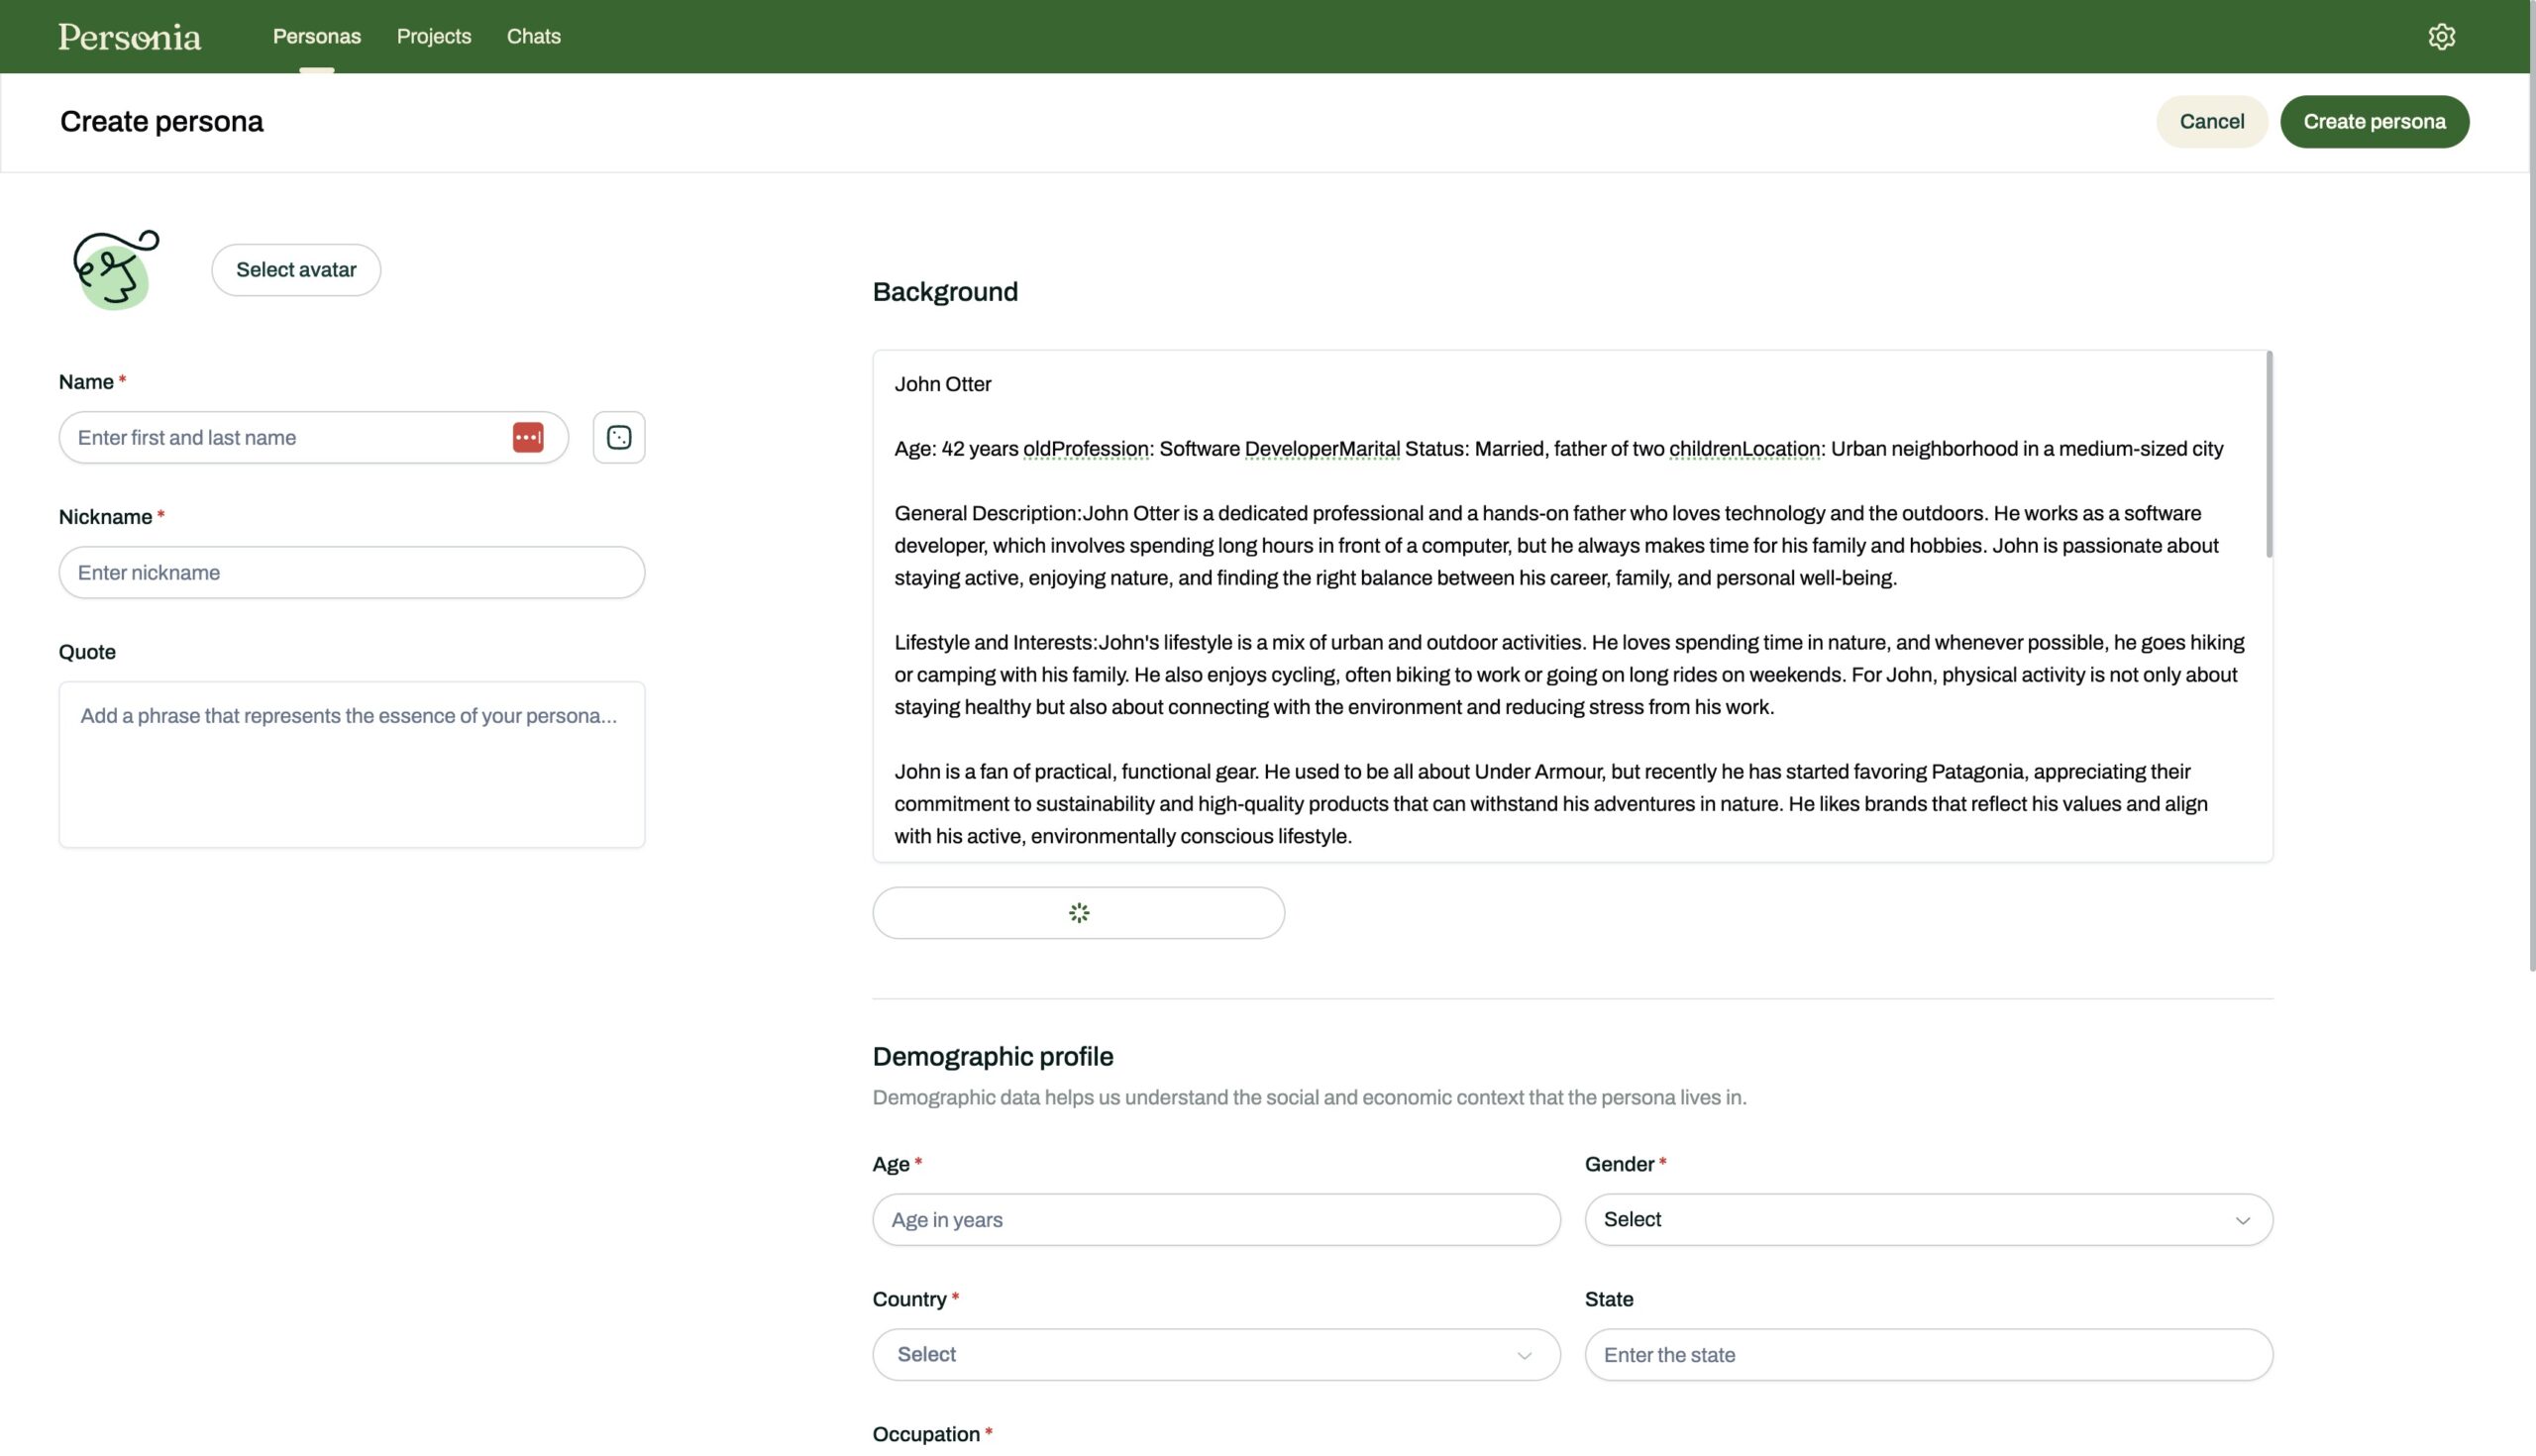
Task: Click the 'John Otter' line in Background
Action: pyautogui.click(x=942, y=384)
